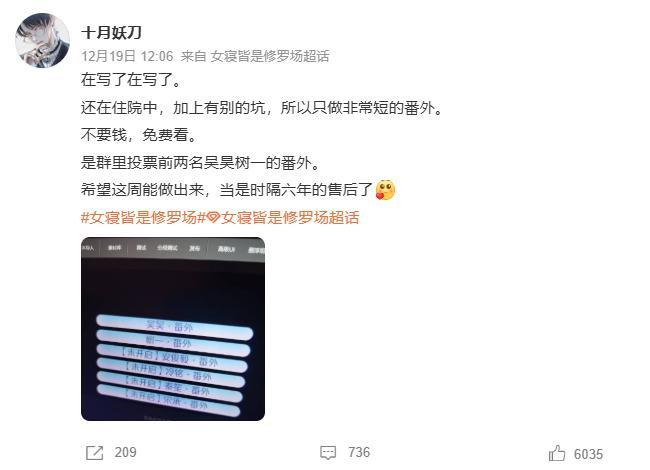Viewport: 650px width, 470px height.
Task: Open the attached image's dark upper area
Action: (173, 286)
